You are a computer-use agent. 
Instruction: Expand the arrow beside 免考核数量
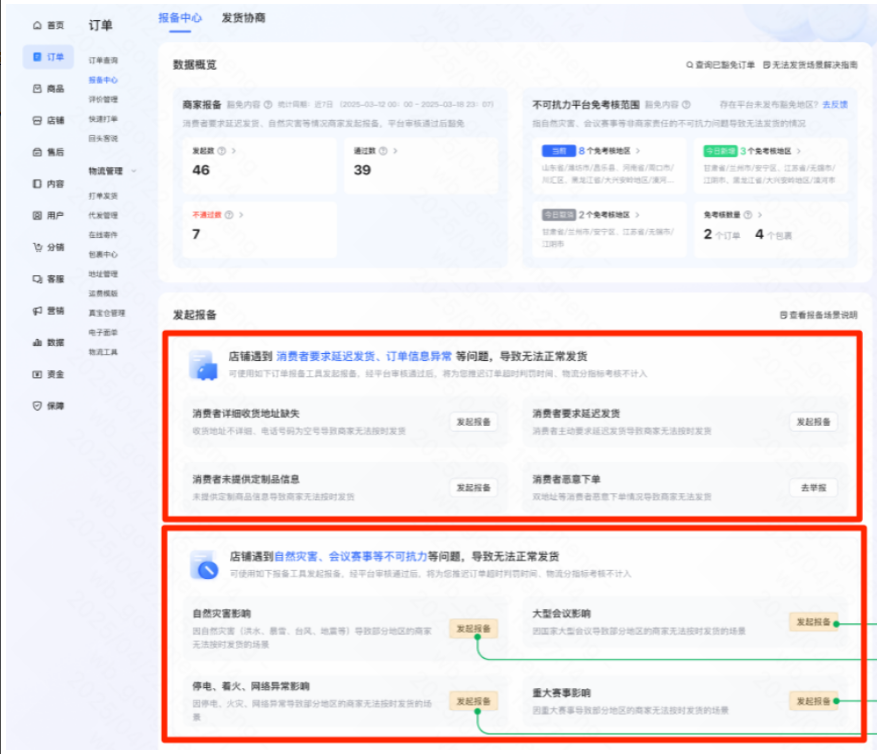(760, 215)
